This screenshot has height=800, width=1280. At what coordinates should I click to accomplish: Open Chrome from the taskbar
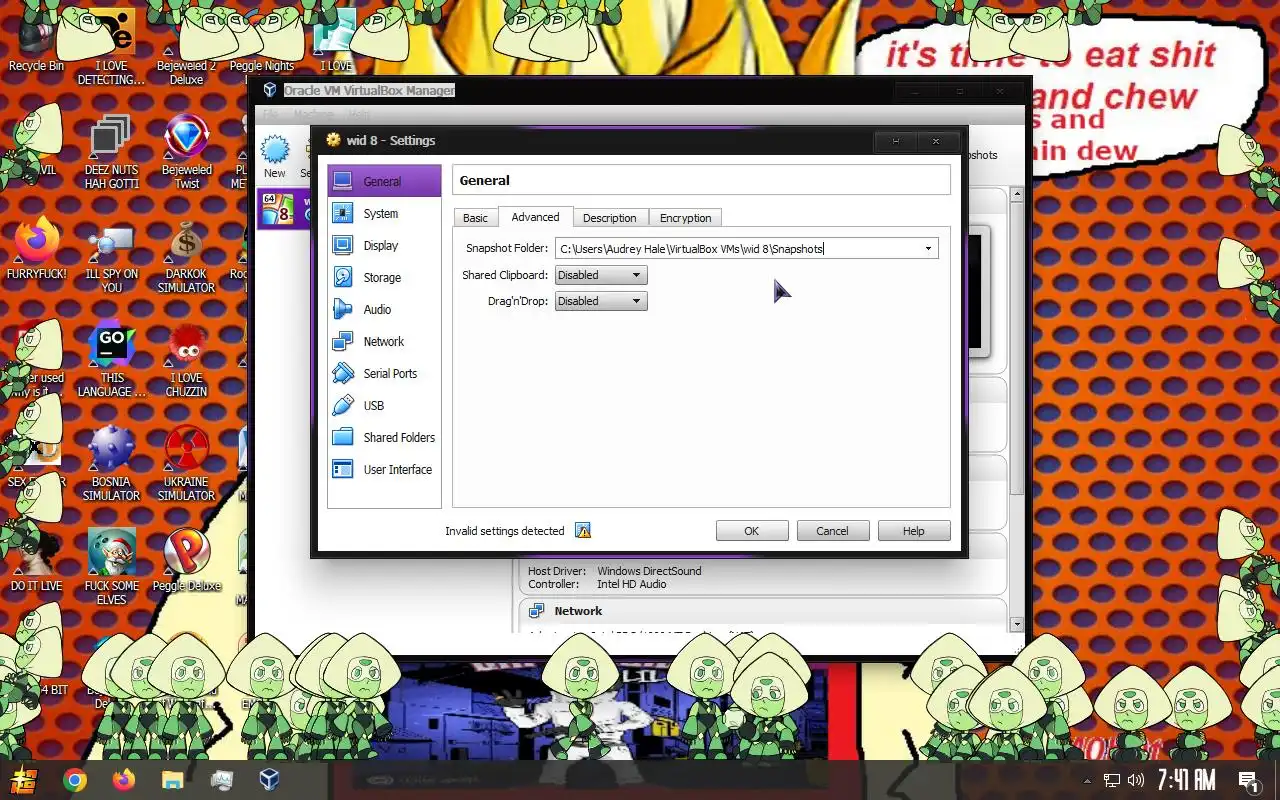75,780
